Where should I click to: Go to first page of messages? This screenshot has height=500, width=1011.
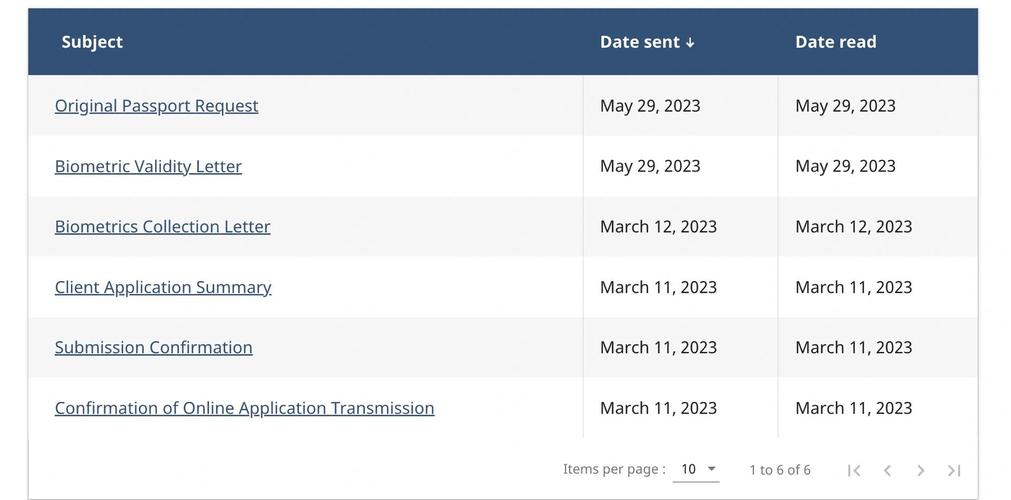pos(854,470)
